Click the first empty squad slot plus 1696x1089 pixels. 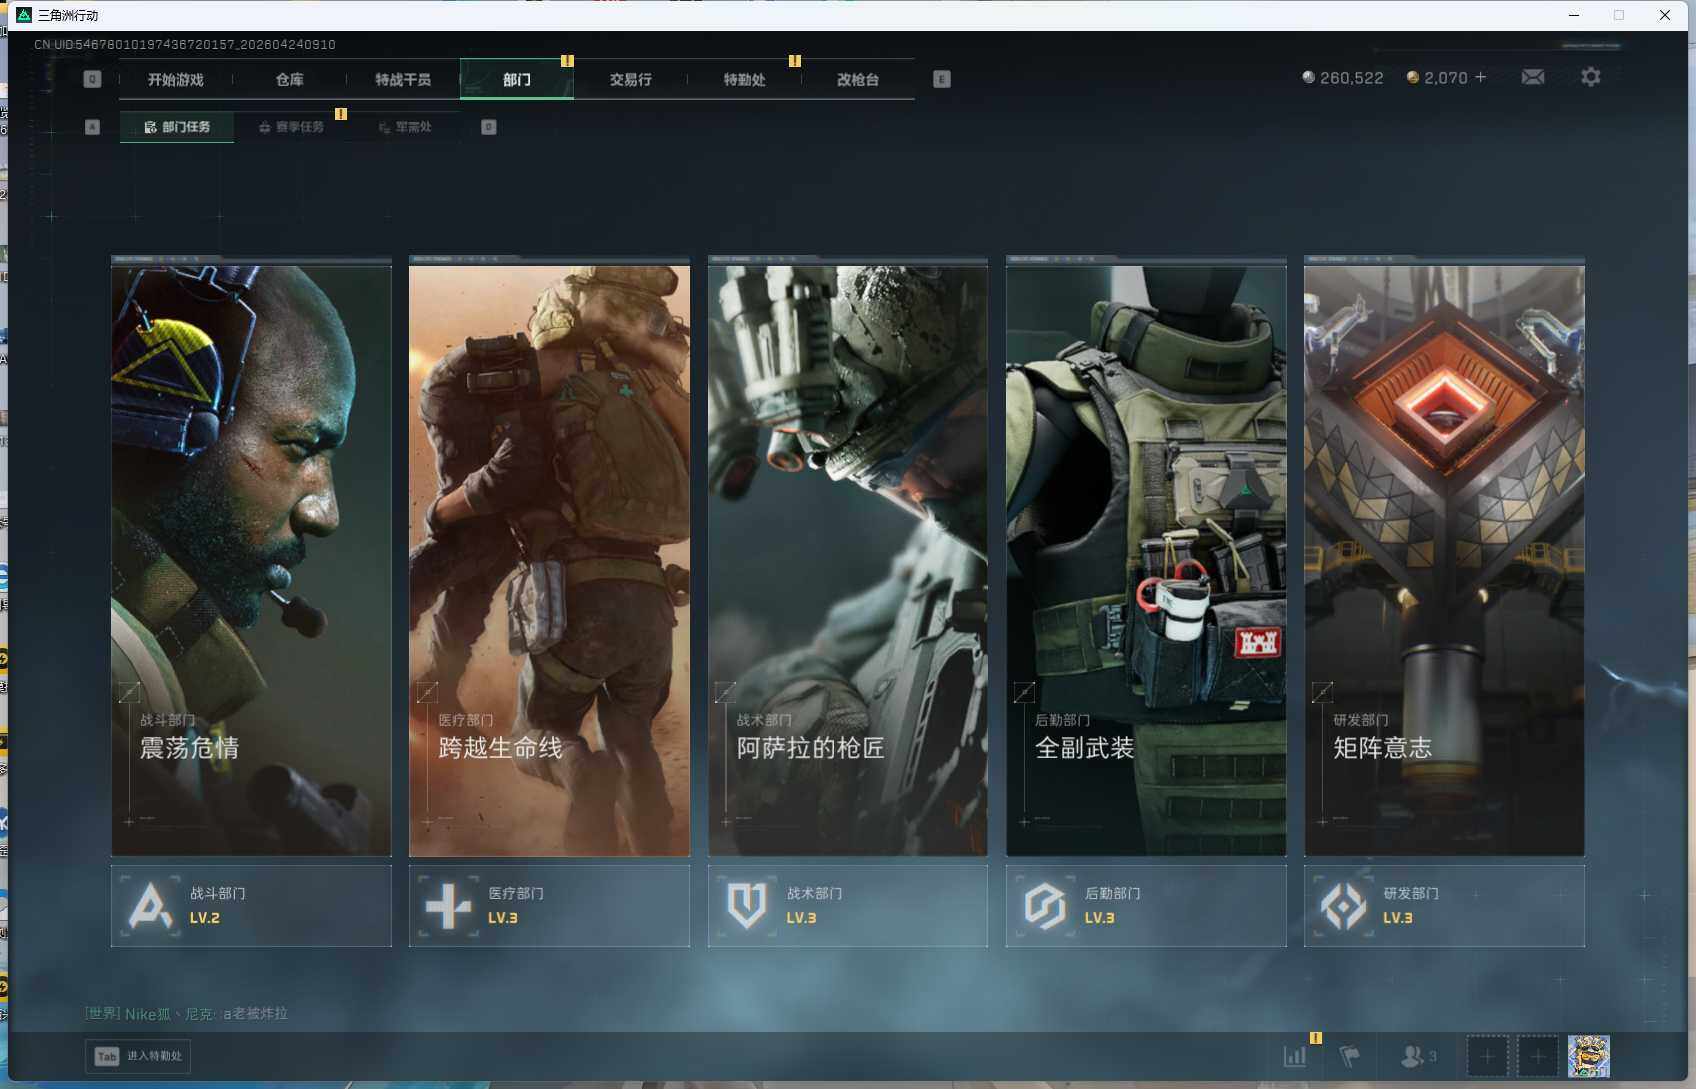pyautogui.click(x=1487, y=1056)
